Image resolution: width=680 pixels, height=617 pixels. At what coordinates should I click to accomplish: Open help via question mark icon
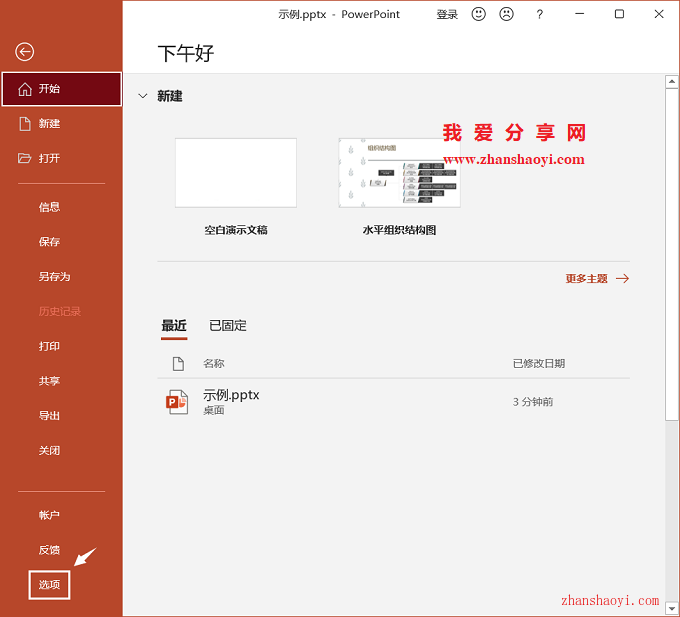pyautogui.click(x=539, y=14)
